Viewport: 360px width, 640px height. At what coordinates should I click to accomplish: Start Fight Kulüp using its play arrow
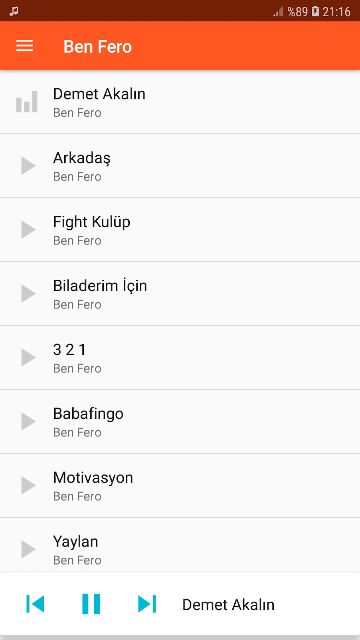(29, 230)
